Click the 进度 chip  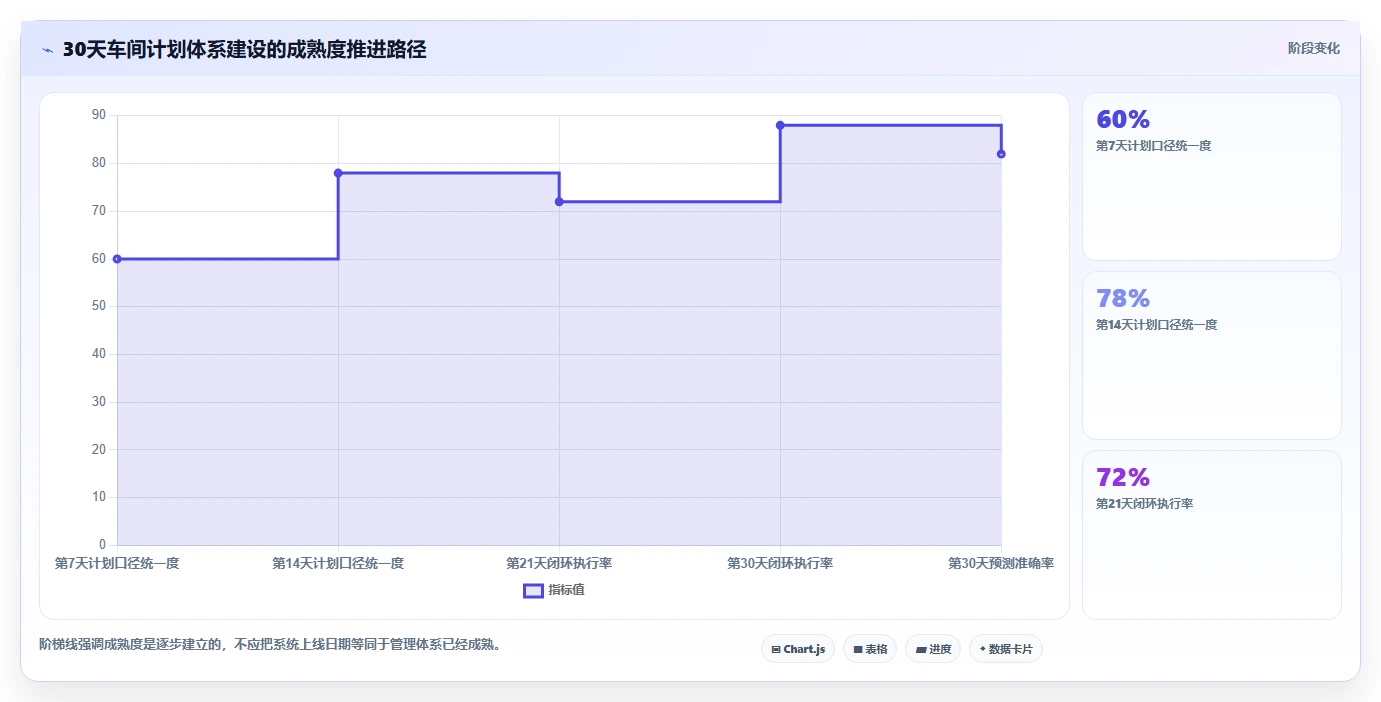click(933, 649)
